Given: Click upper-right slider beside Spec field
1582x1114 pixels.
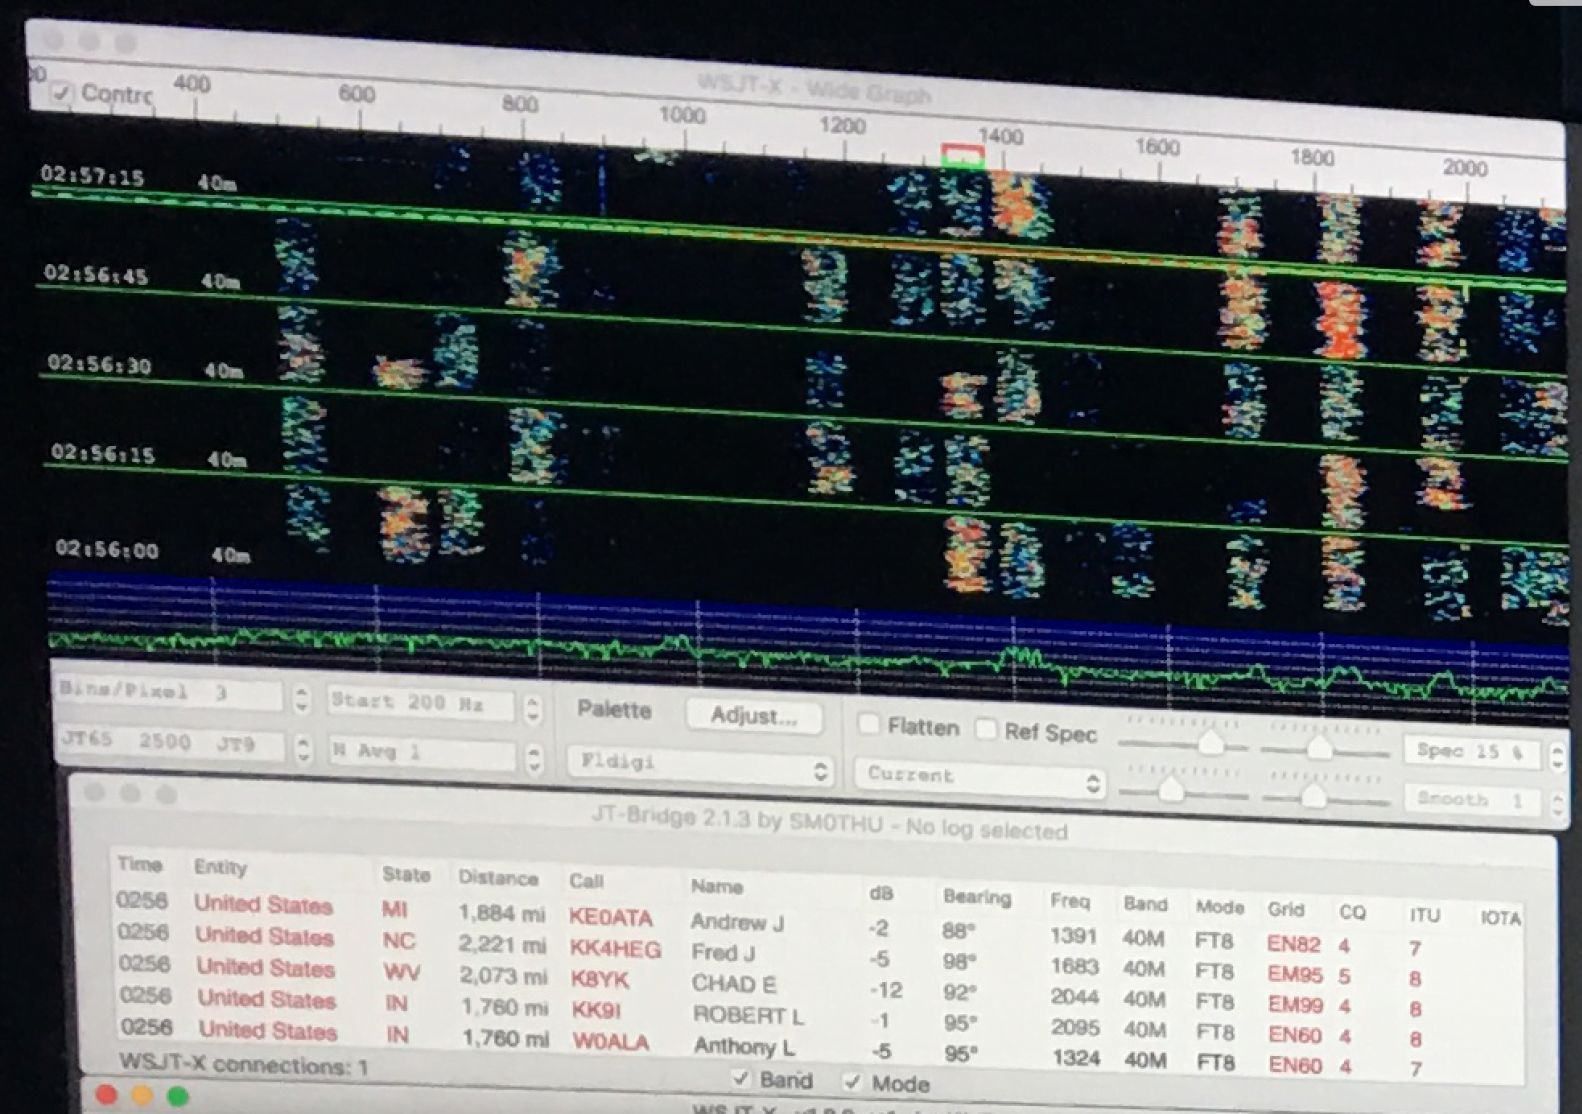Looking at the screenshot, I should coord(1325,748).
